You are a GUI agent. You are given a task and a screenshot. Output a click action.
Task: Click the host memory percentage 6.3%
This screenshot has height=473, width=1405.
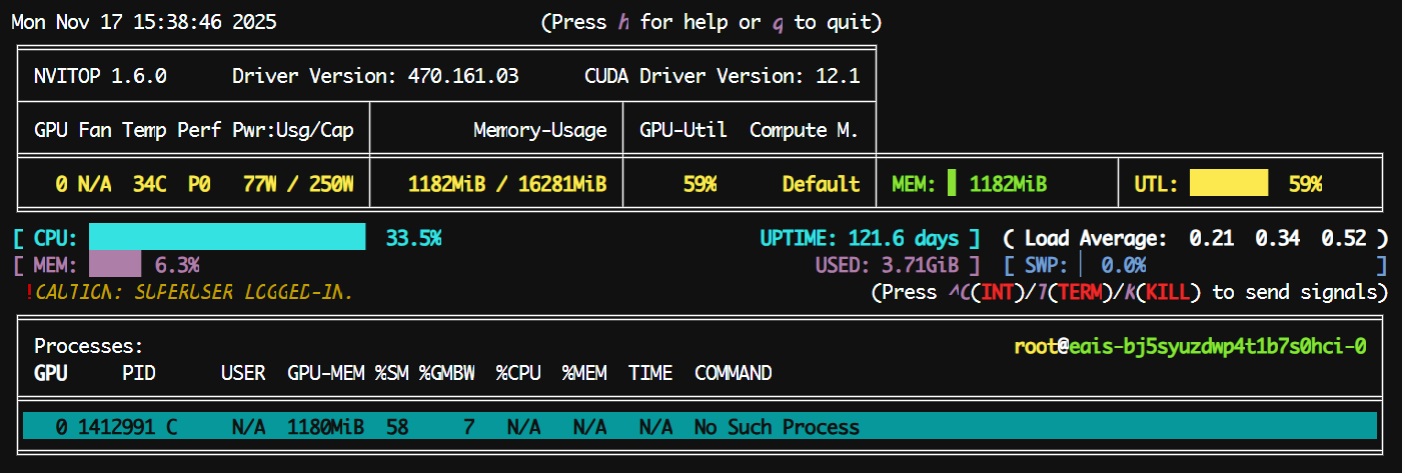point(177,265)
